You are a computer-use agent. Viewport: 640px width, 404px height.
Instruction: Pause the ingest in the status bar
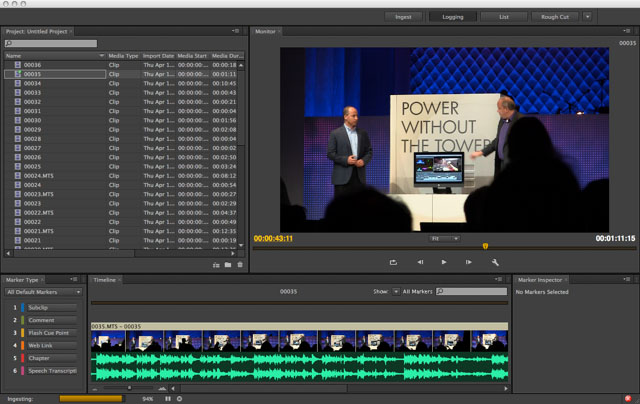tap(167, 398)
